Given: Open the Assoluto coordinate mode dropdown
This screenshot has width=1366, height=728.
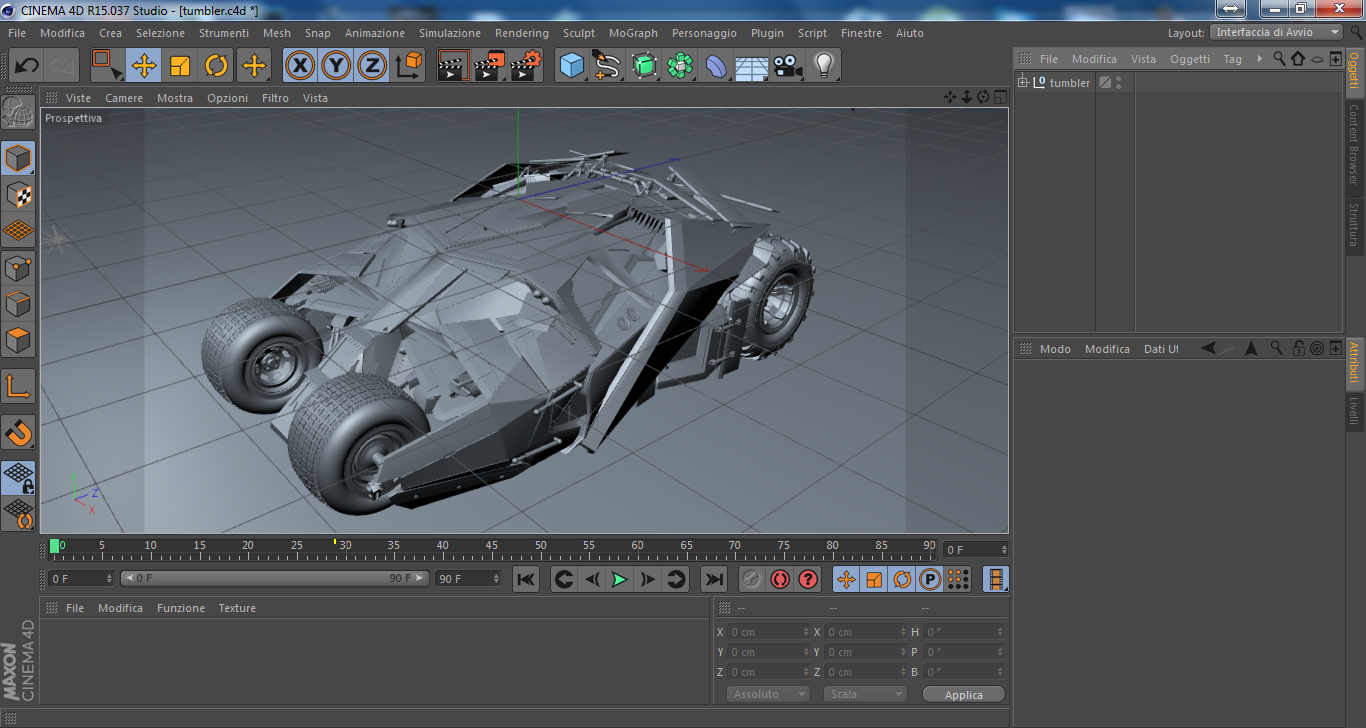Looking at the screenshot, I should click(x=767, y=694).
